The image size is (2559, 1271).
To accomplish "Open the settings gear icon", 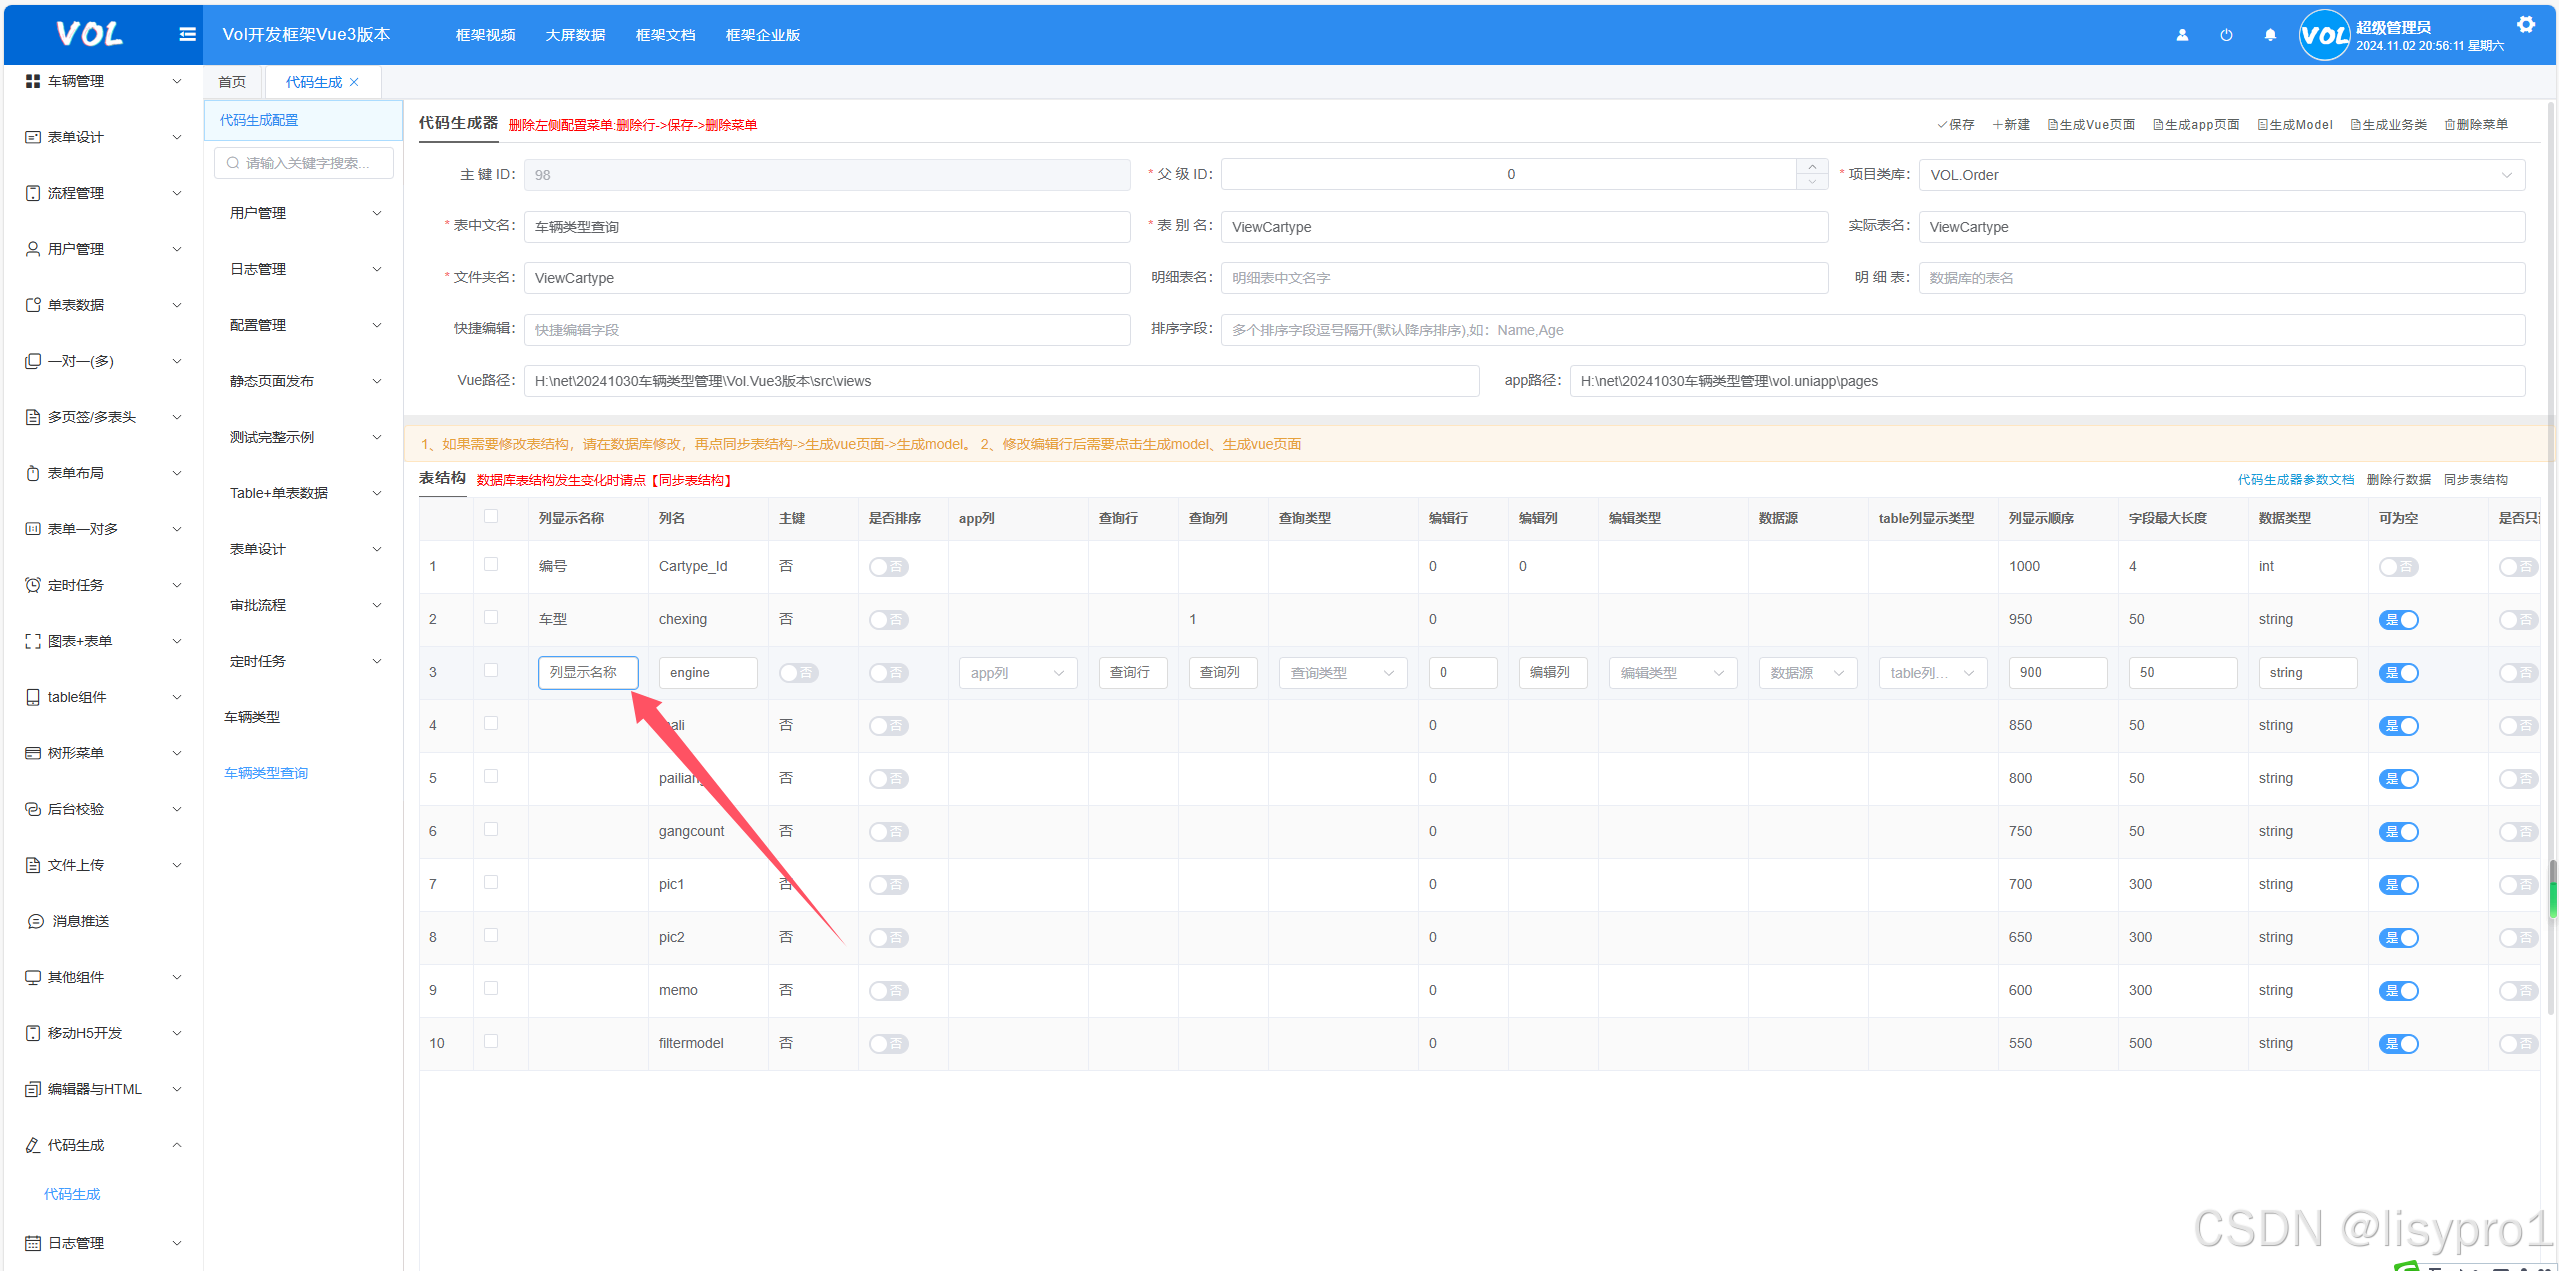I will pyautogui.click(x=2526, y=25).
